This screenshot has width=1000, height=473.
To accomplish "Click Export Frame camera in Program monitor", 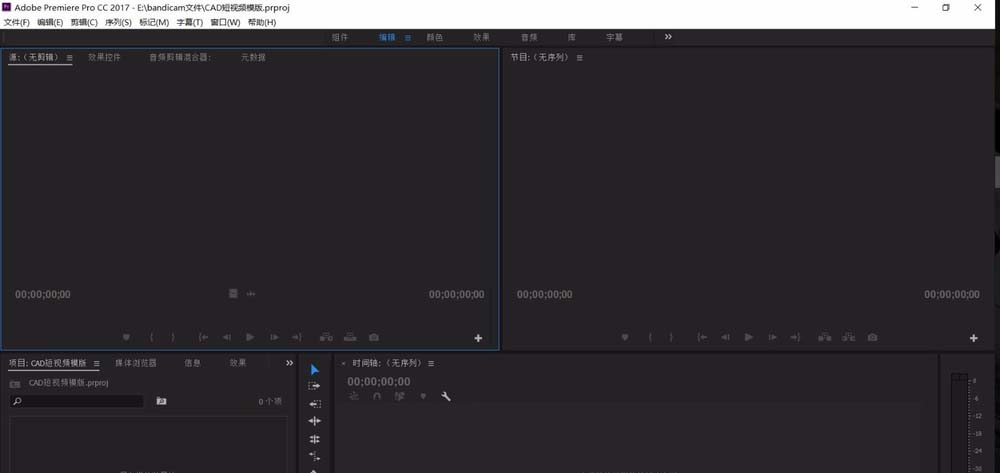I will [873, 338].
